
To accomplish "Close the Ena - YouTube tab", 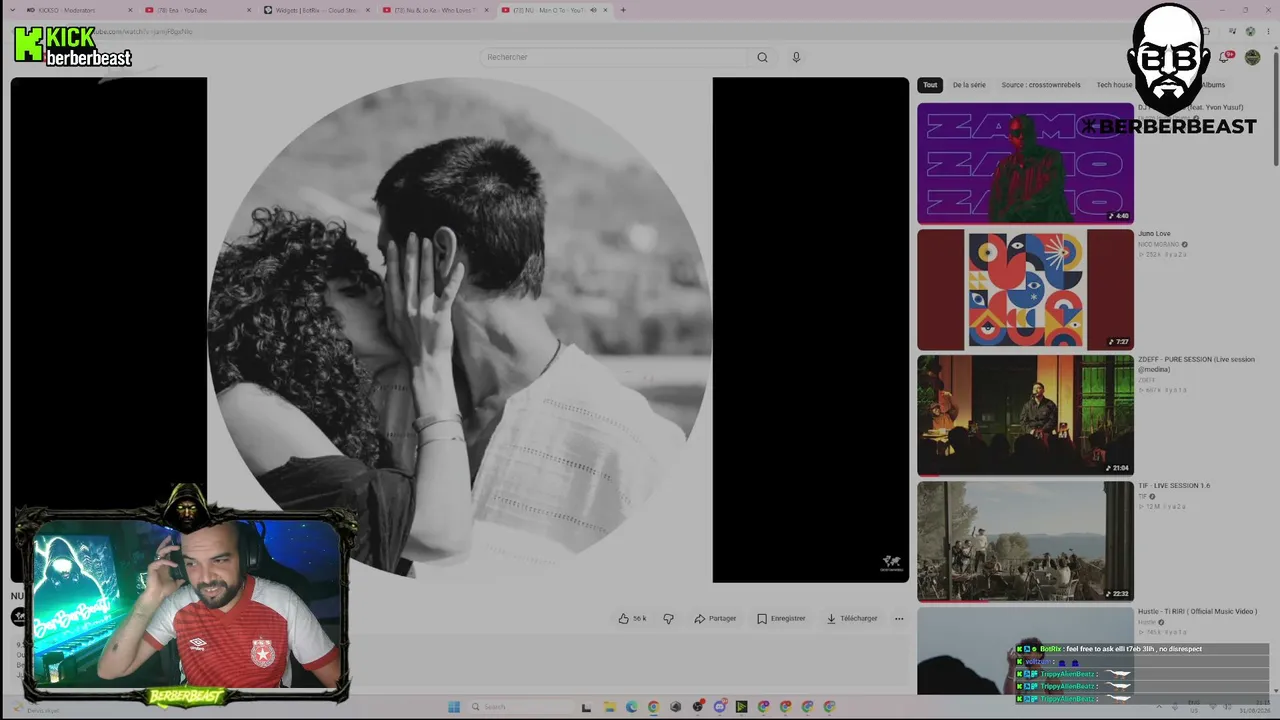I will pos(249,10).
